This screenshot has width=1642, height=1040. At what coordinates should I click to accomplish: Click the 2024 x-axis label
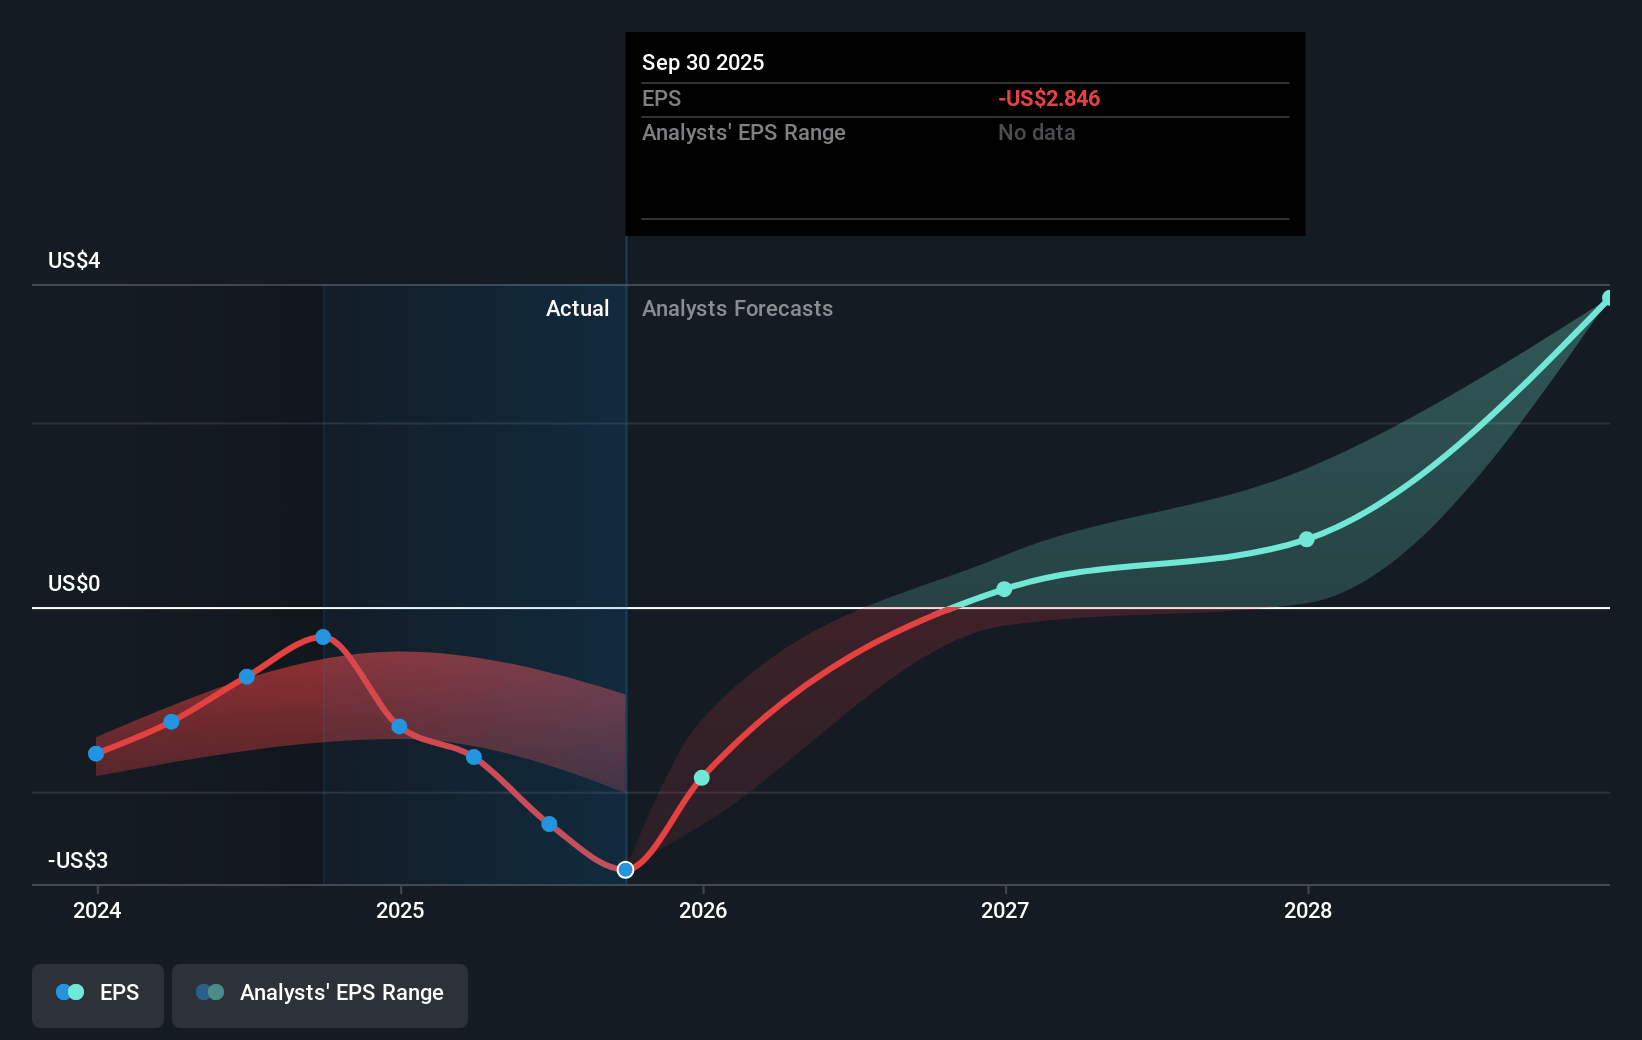click(x=97, y=910)
